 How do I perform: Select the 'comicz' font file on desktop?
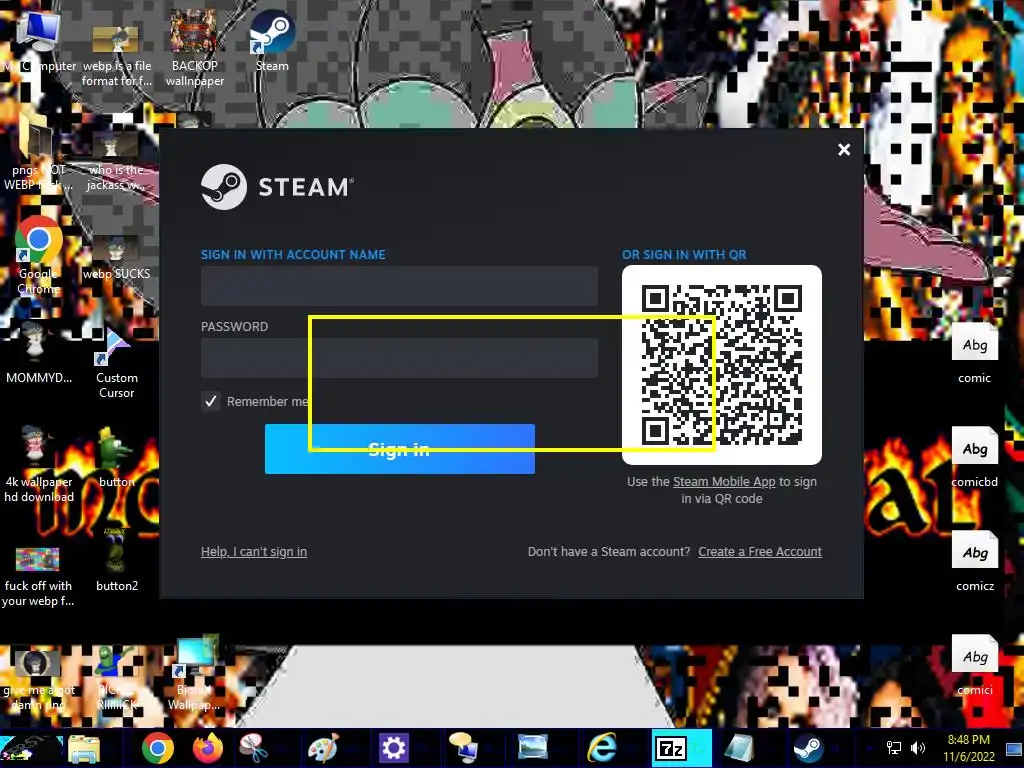974,560
